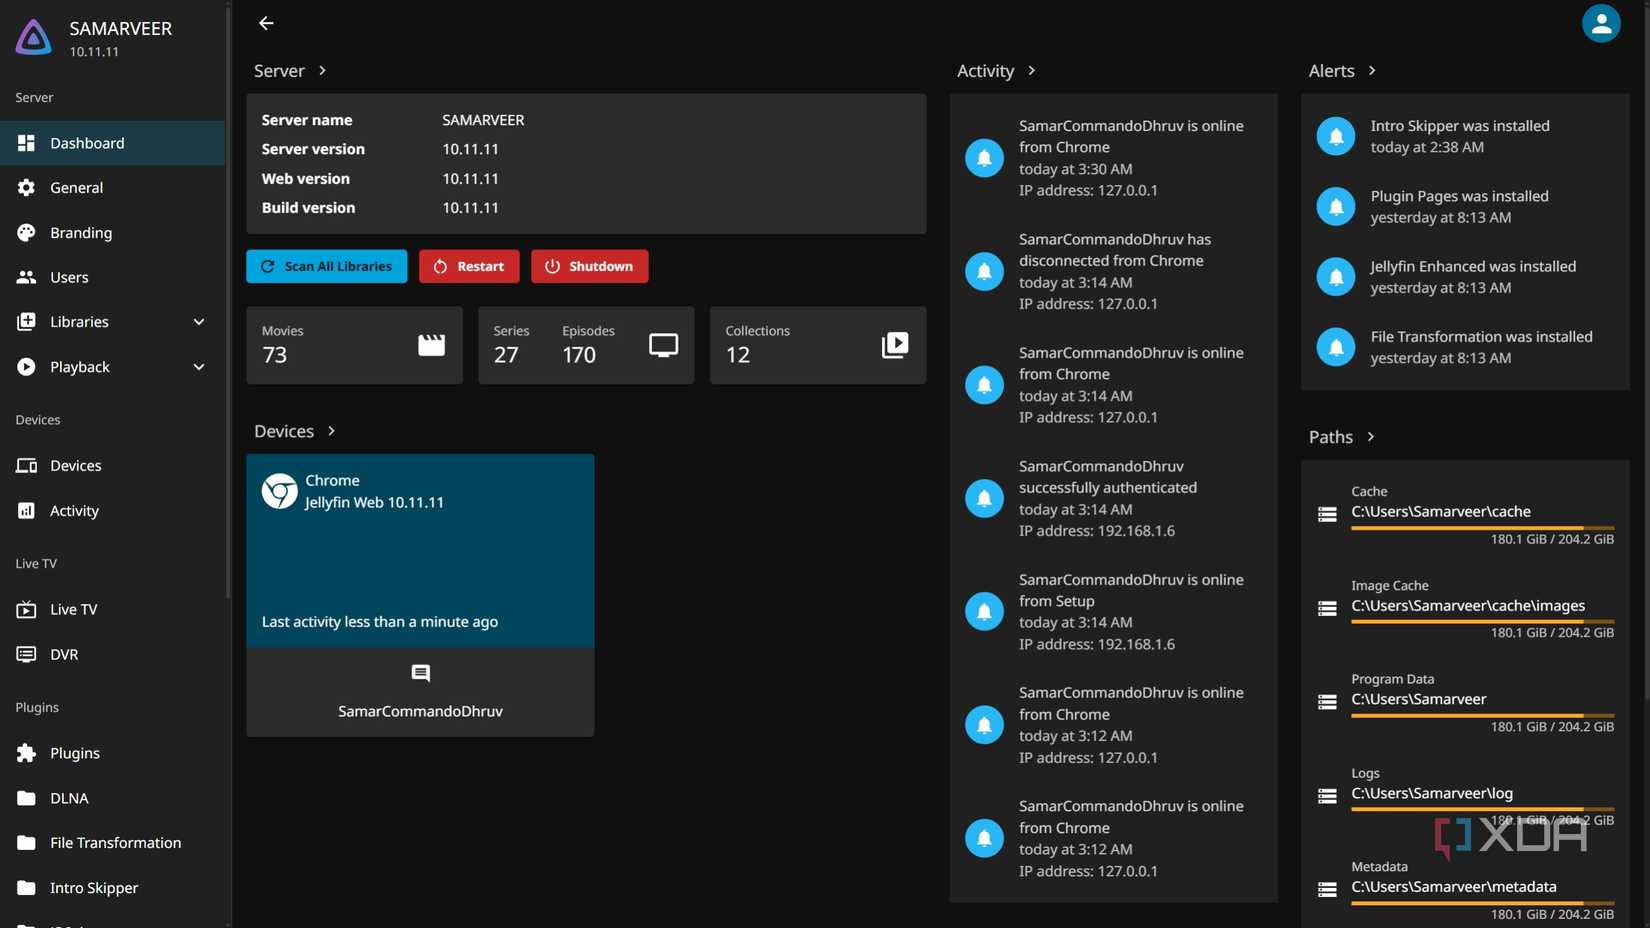Expand the Playback submenu chevron
This screenshot has width=1650, height=928.
[x=199, y=367]
